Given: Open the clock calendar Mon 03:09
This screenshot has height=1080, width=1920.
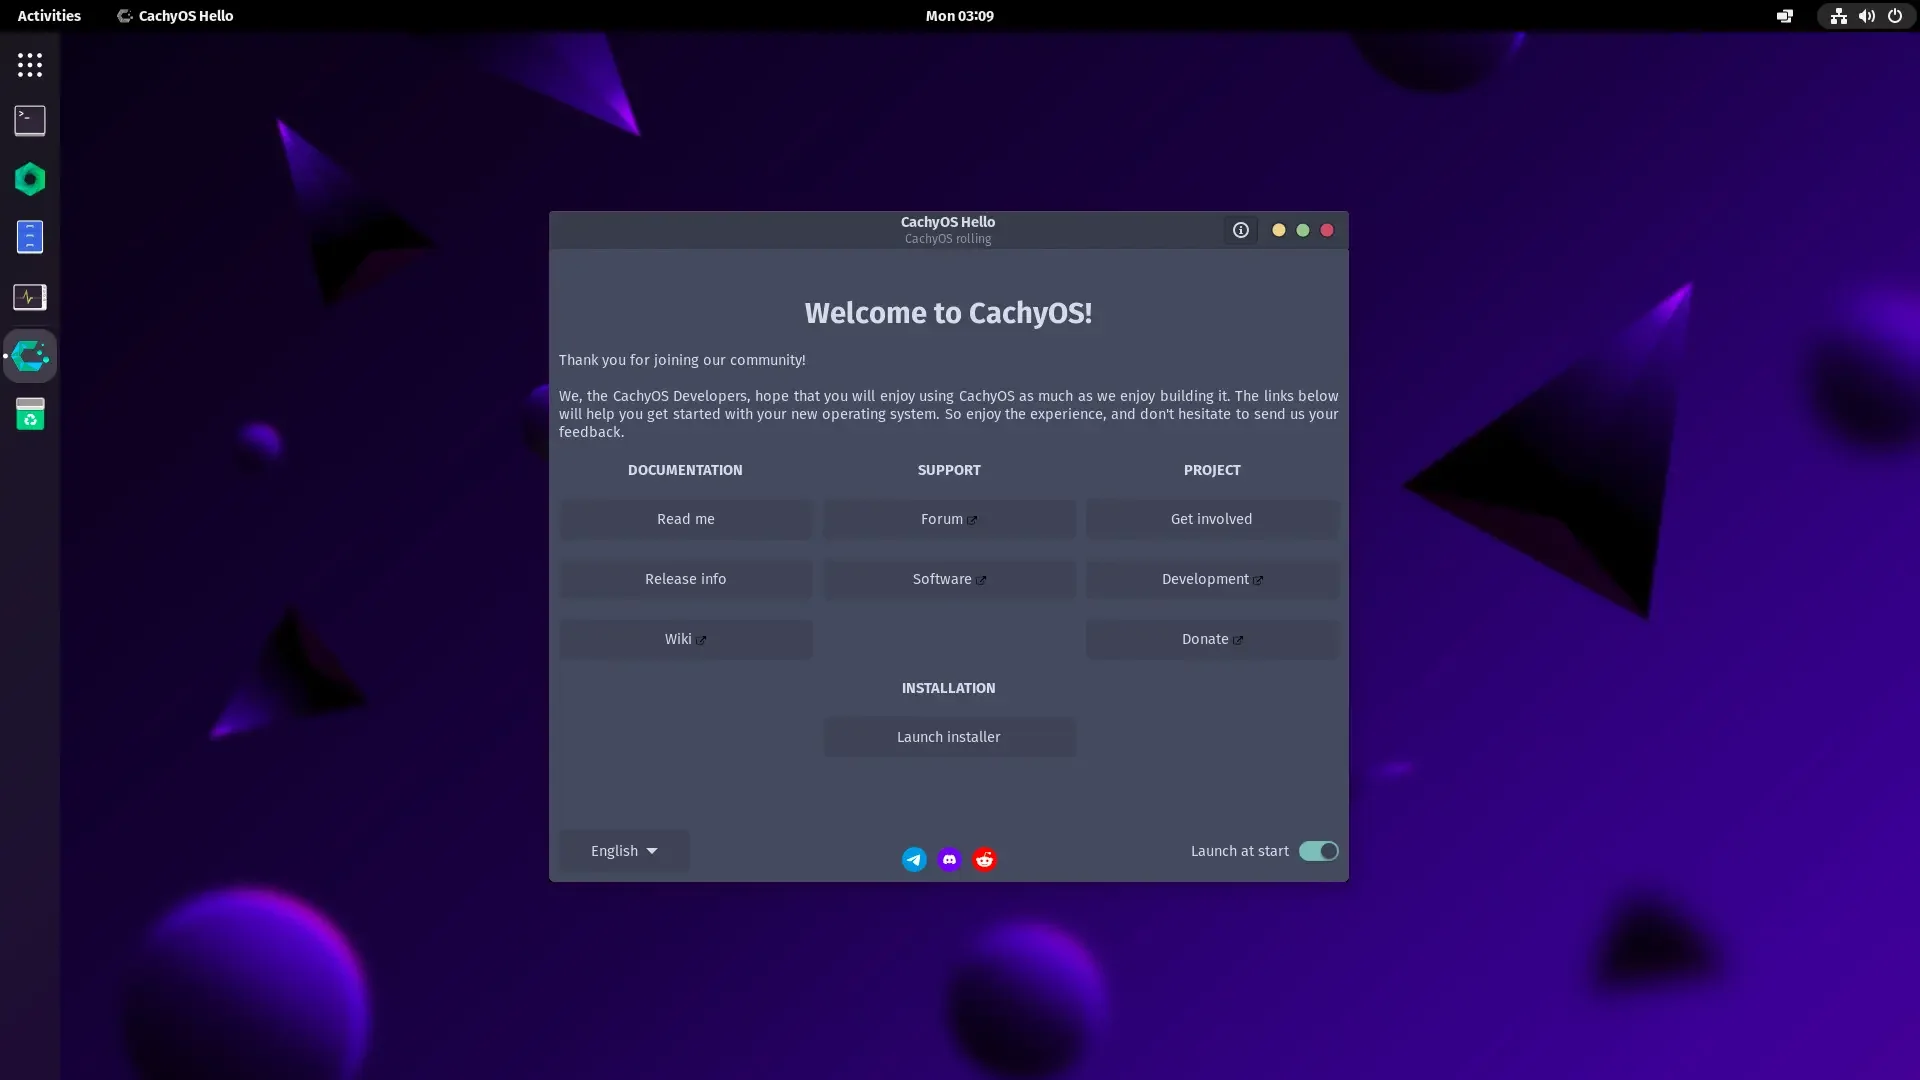Looking at the screenshot, I should (959, 16).
